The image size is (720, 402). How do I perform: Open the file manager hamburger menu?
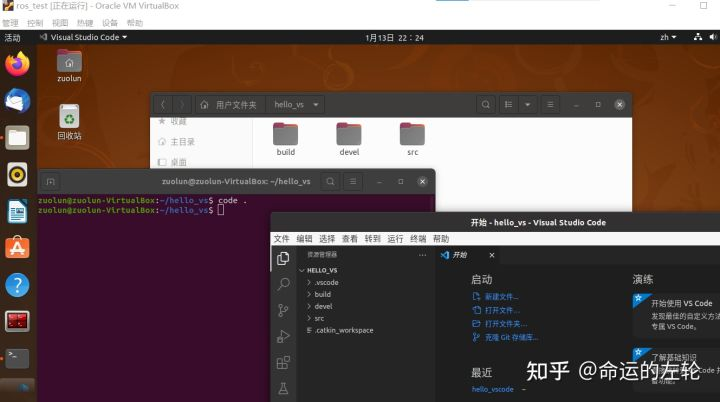(x=550, y=105)
